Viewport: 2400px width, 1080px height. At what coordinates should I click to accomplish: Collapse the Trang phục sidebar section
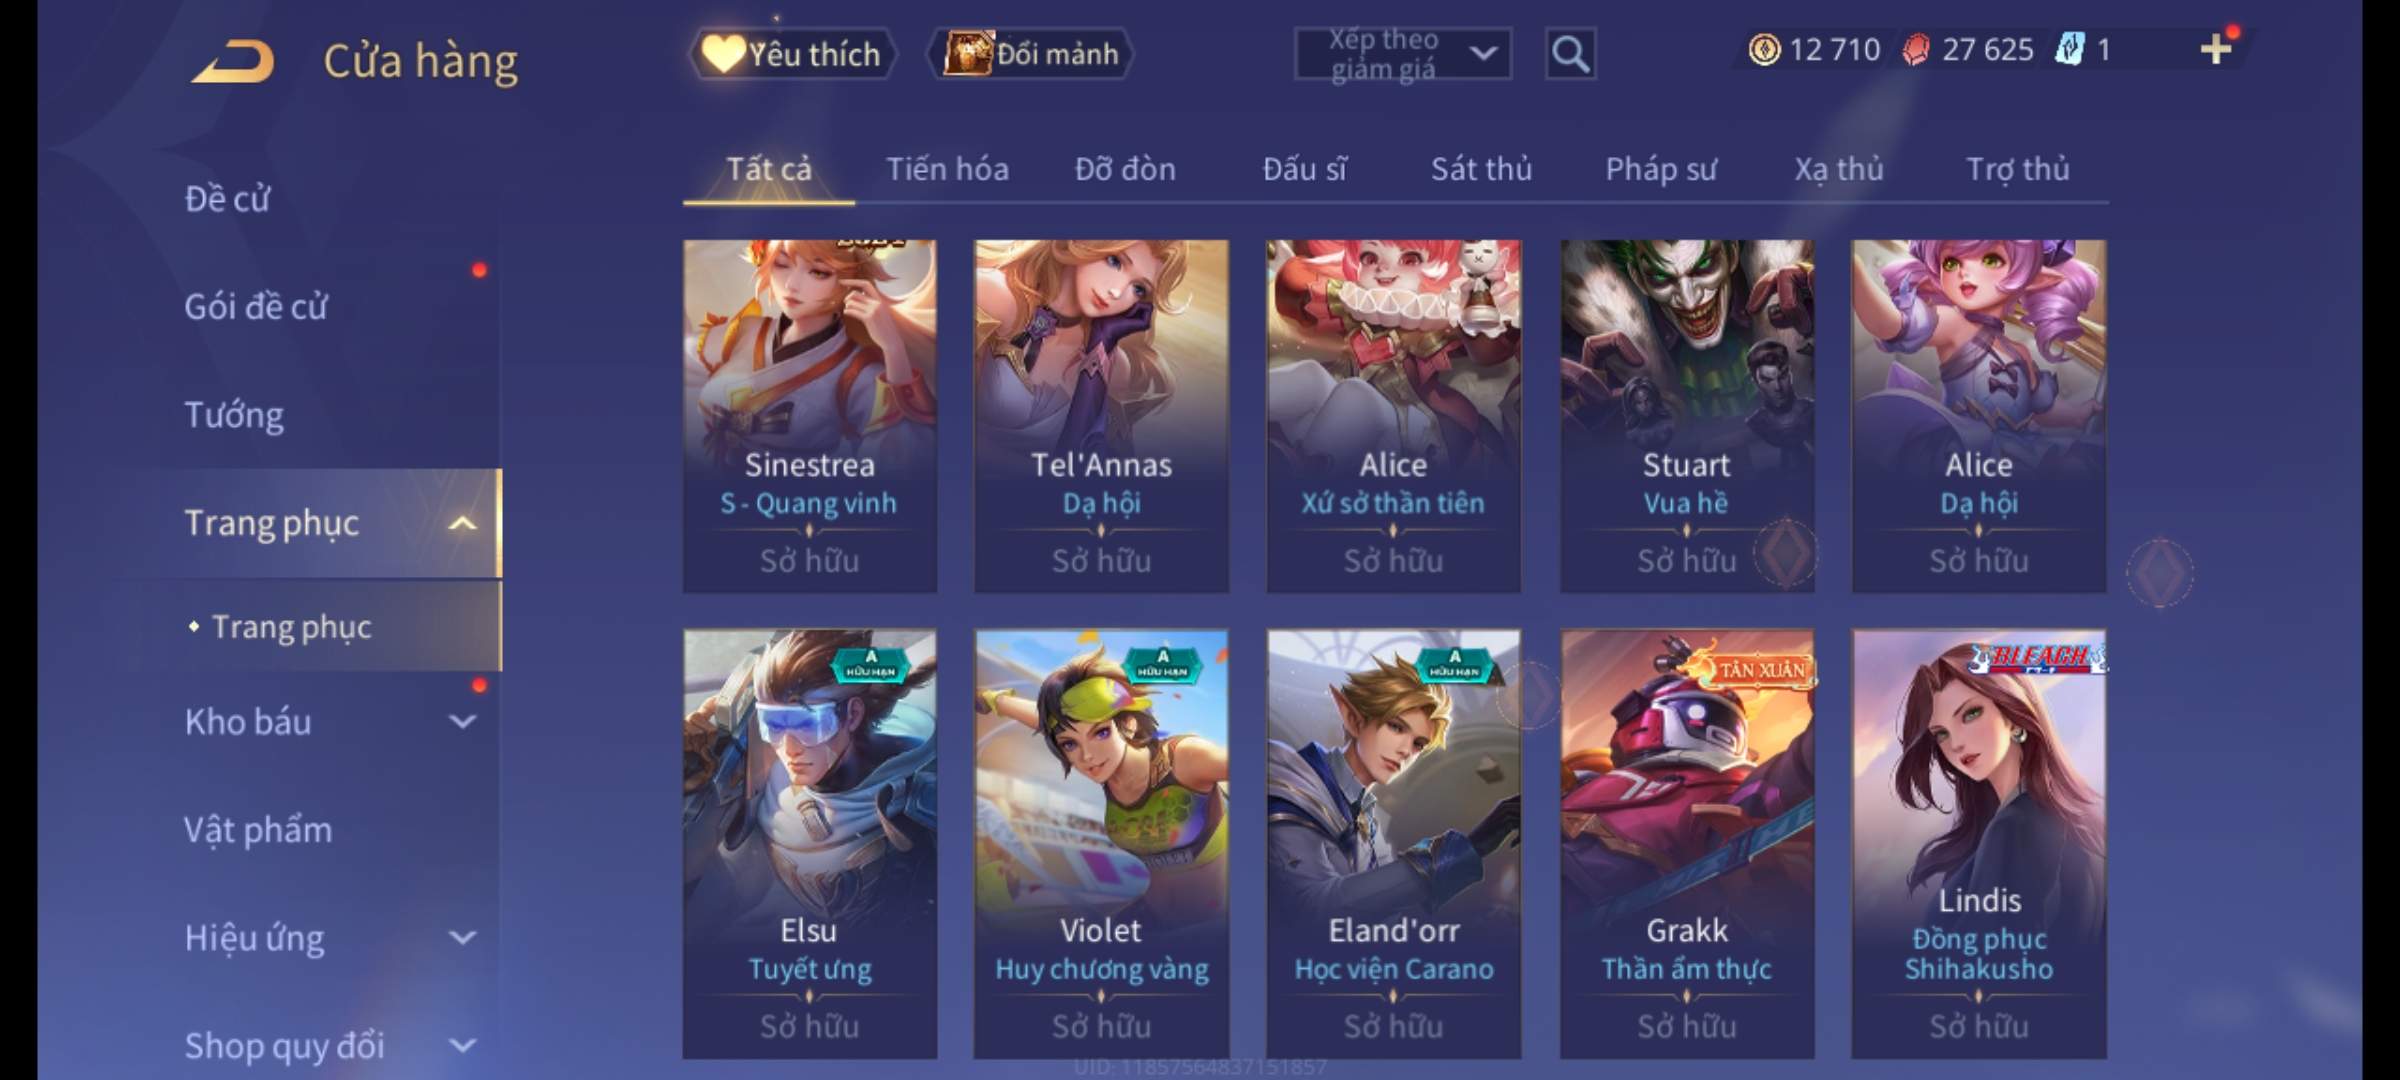pyautogui.click(x=462, y=523)
